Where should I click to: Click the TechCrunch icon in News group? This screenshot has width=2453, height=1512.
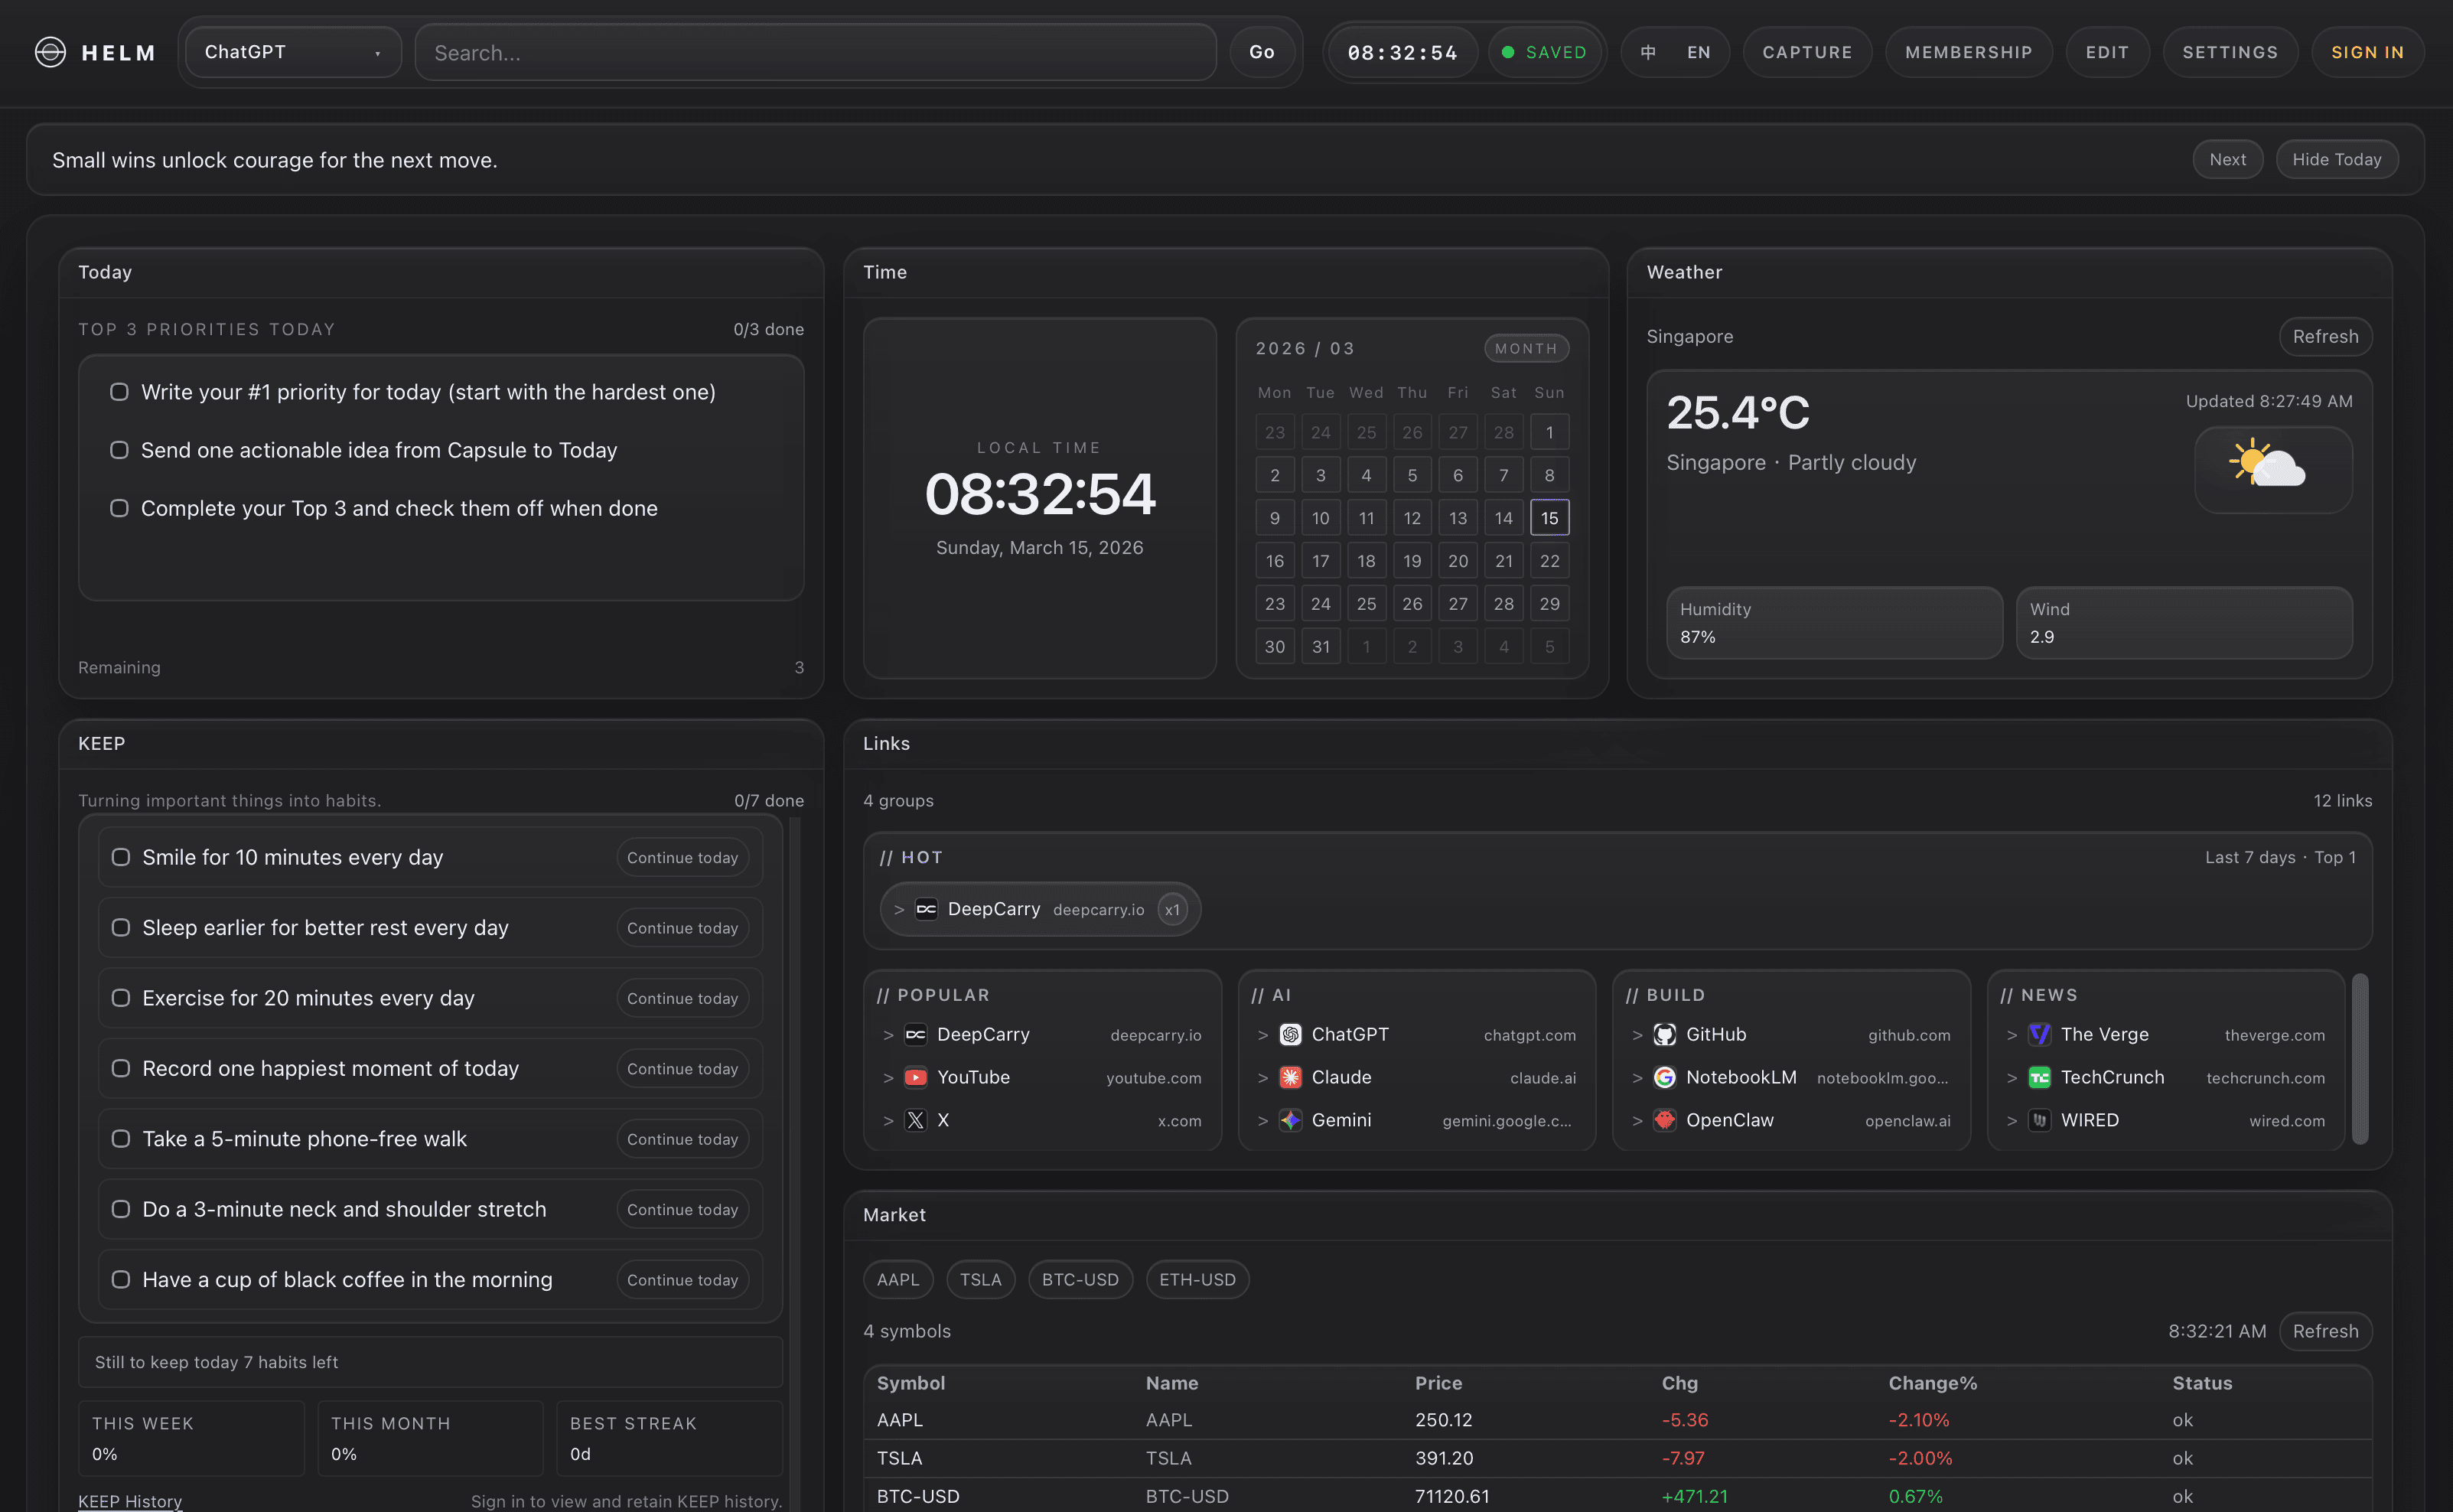2039,1077
